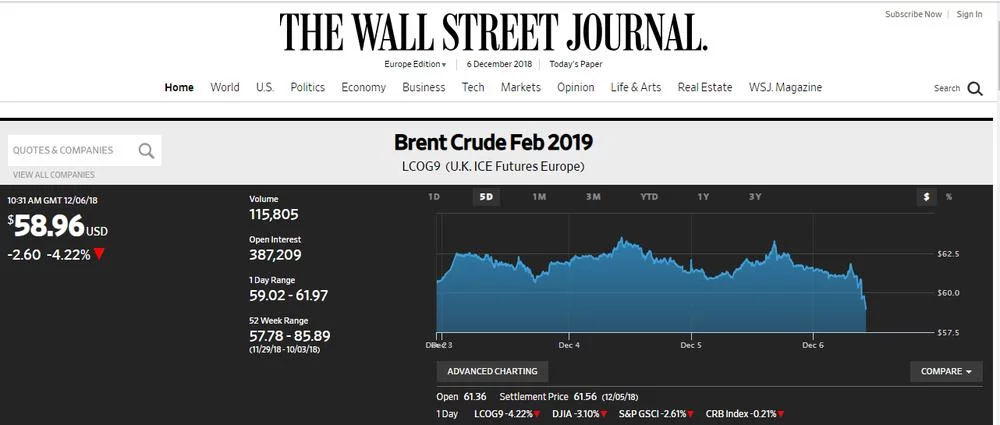Click the Wall Street Journal logo
The image size is (1000, 425).
493,32
